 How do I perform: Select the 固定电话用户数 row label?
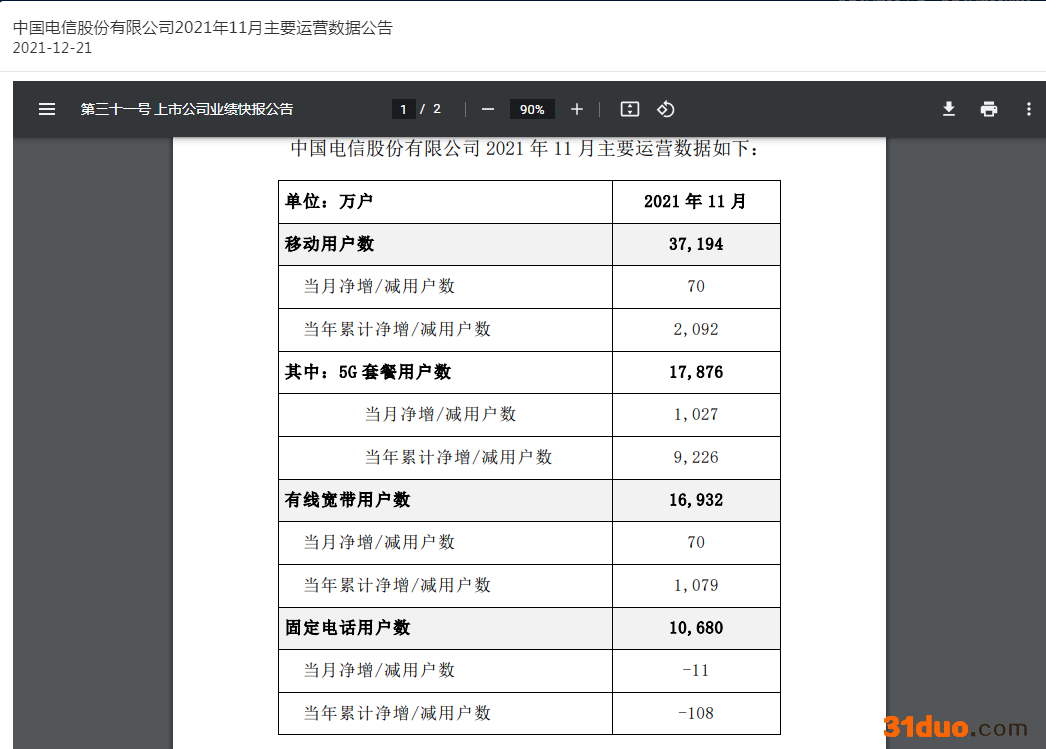[347, 628]
